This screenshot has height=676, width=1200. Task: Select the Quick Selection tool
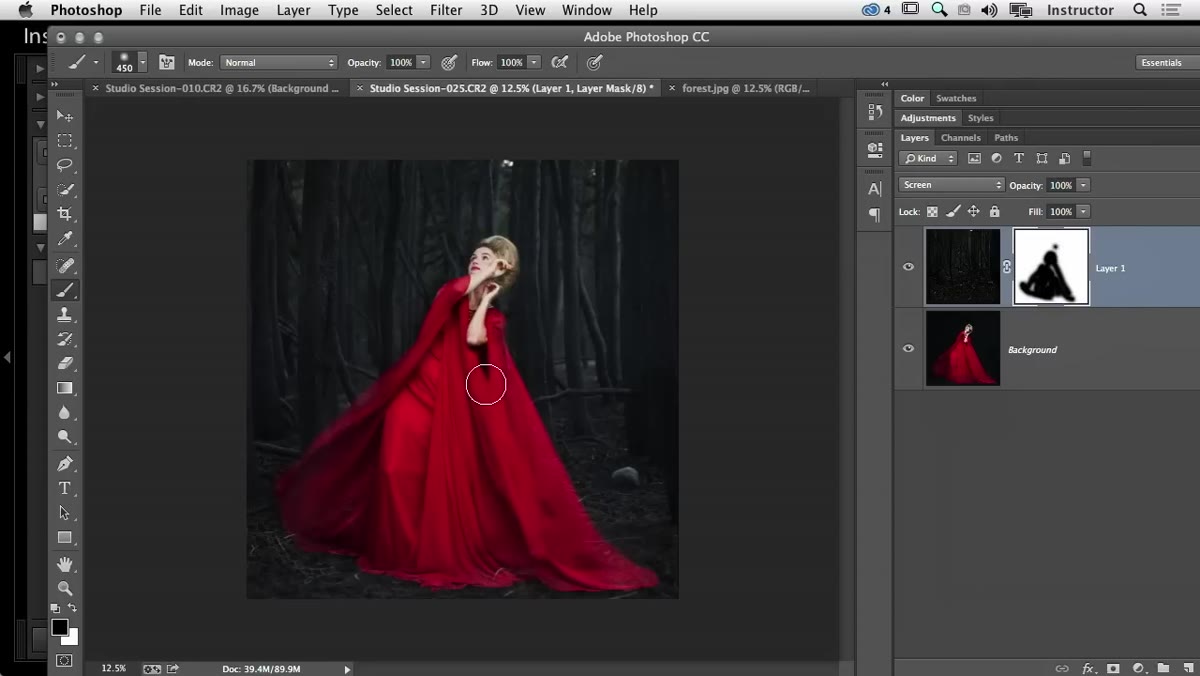click(x=65, y=190)
